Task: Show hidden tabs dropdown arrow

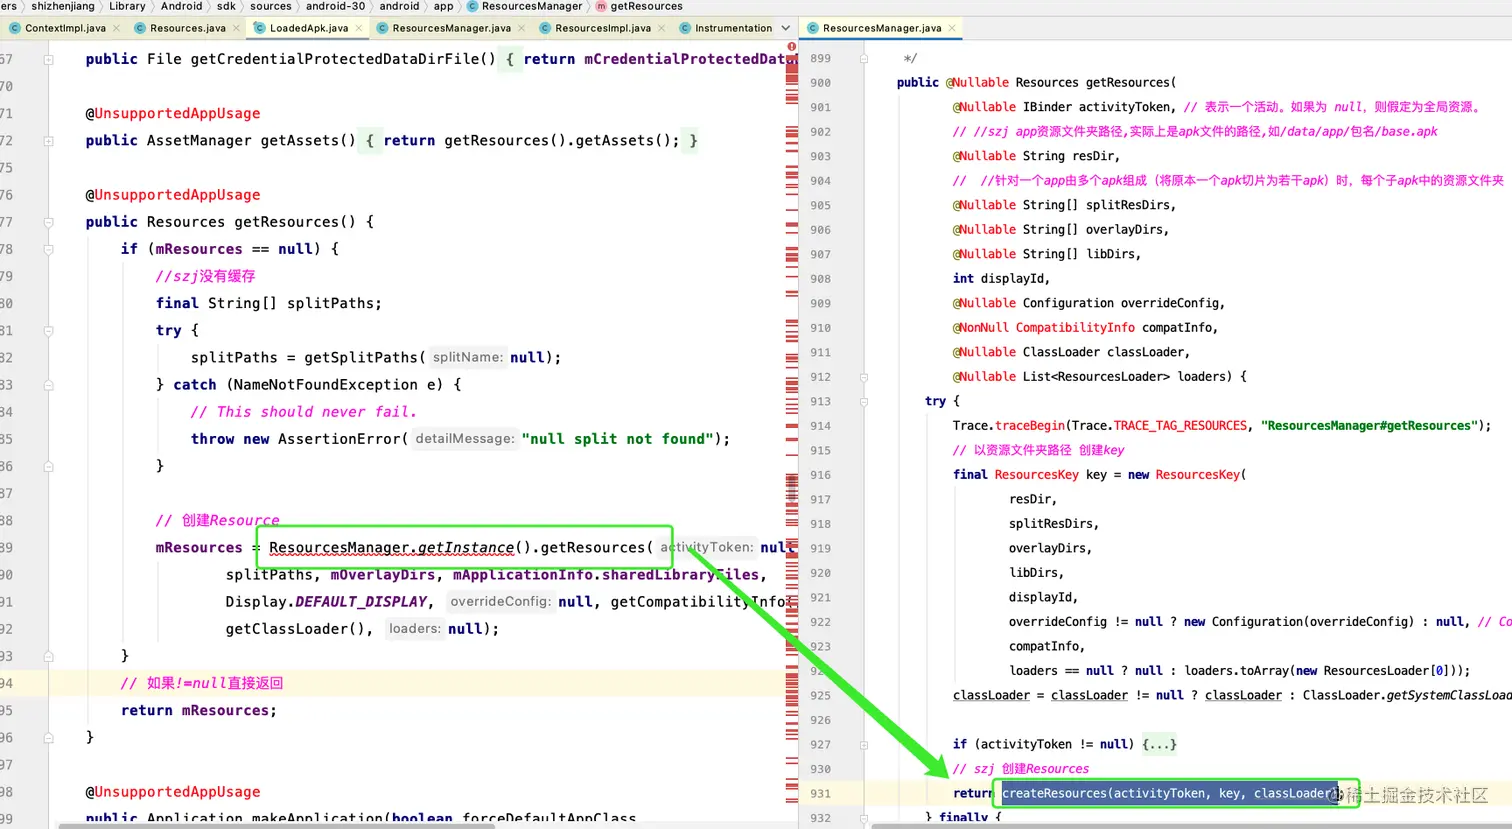Action: (x=786, y=28)
